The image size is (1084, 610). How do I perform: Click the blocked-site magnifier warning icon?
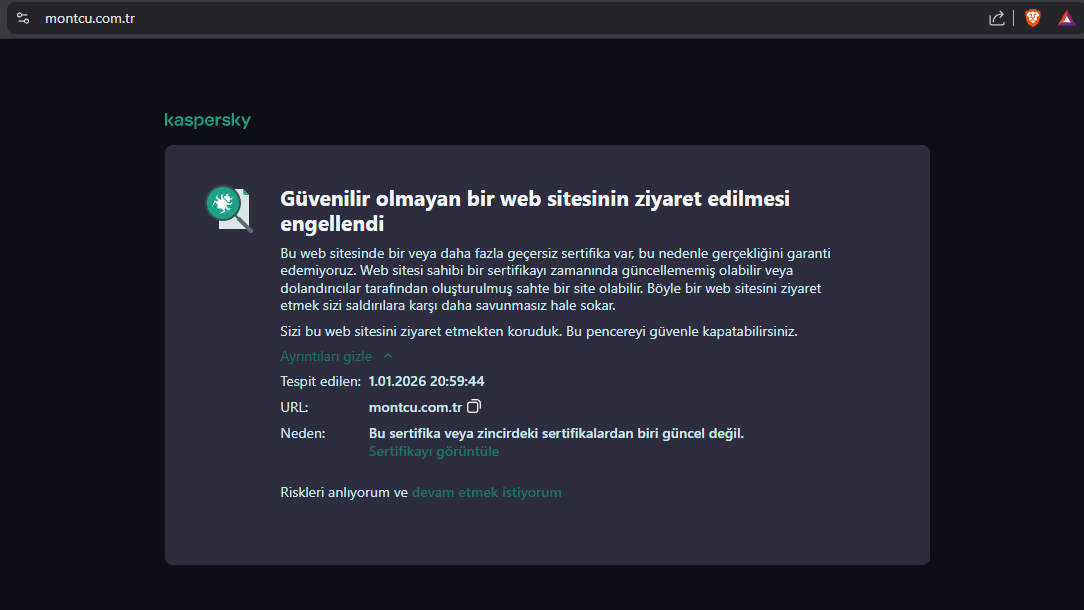(x=230, y=209)
